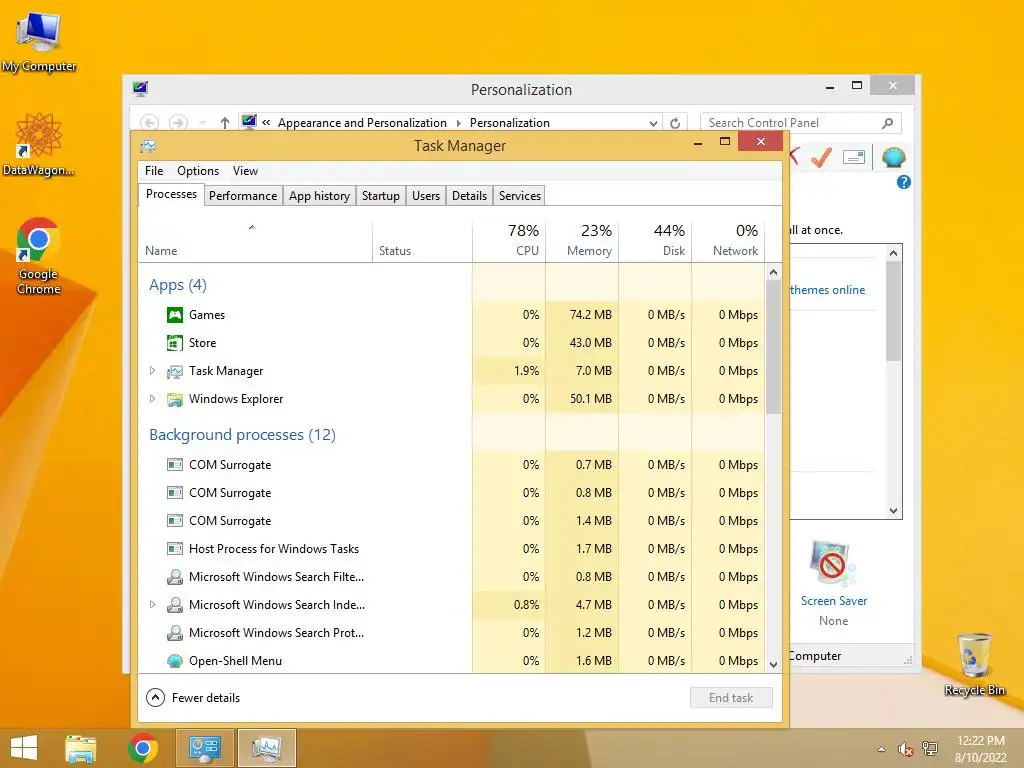Open File Explorer from the taskbar
Image resolution: width=1024 pixels, height=768 pixels.
pos(80,748)
